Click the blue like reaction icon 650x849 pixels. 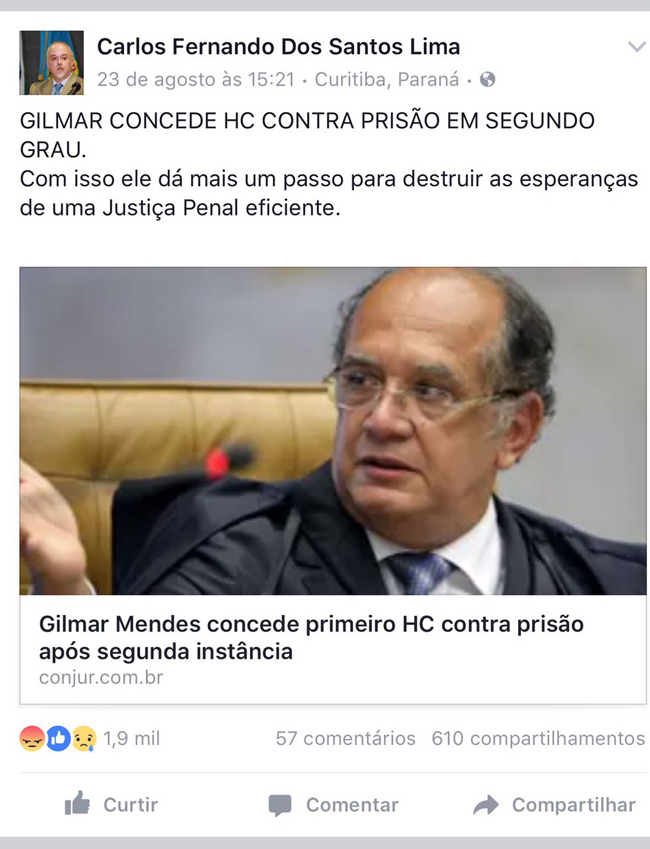(58, 739)
